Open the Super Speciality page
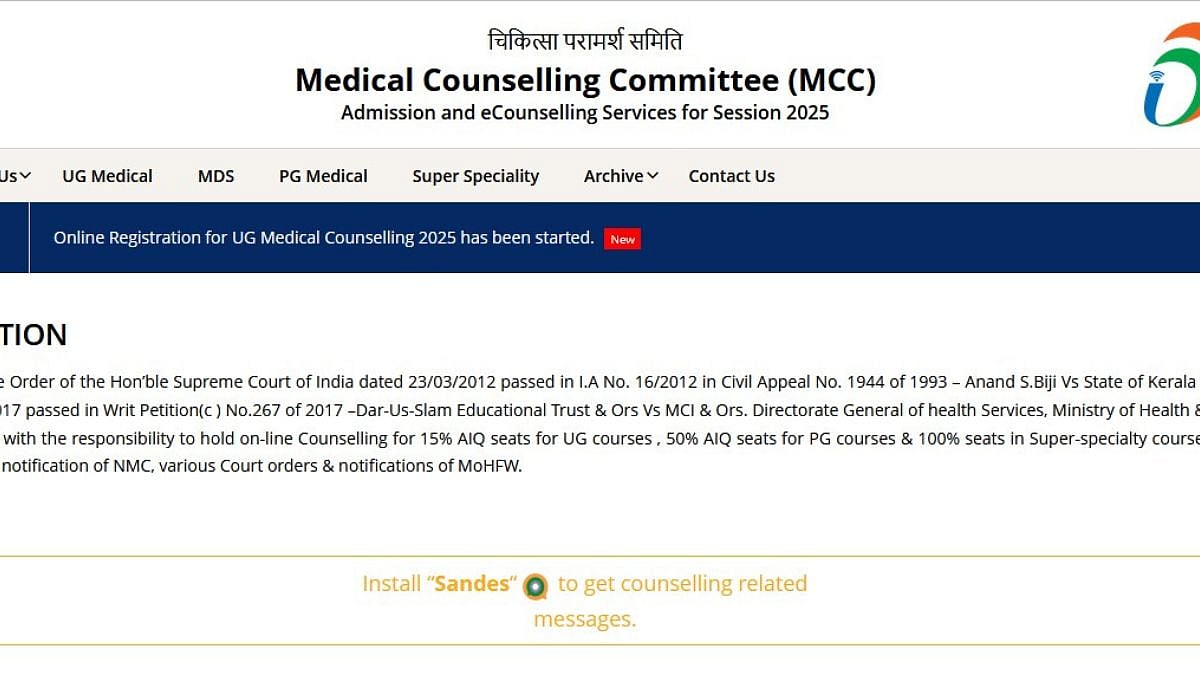 click(x=475, y=176)
